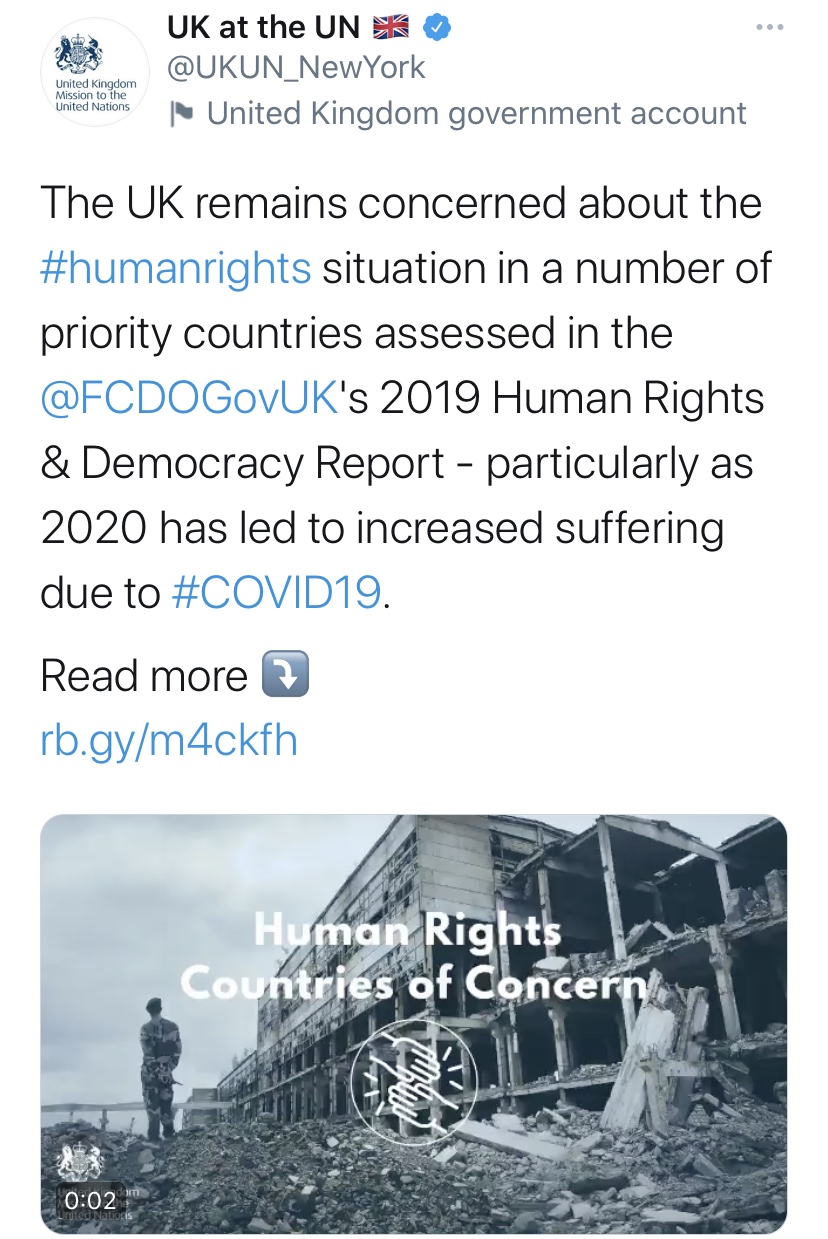
Task: Click the 'United Kingdom government account' label
Action: point(476,114)
